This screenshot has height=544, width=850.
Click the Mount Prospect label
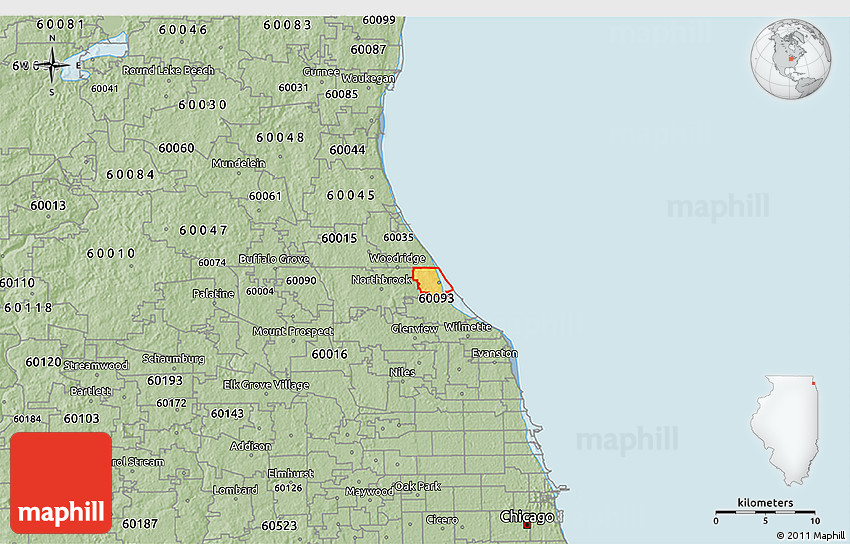pos(292,331)
